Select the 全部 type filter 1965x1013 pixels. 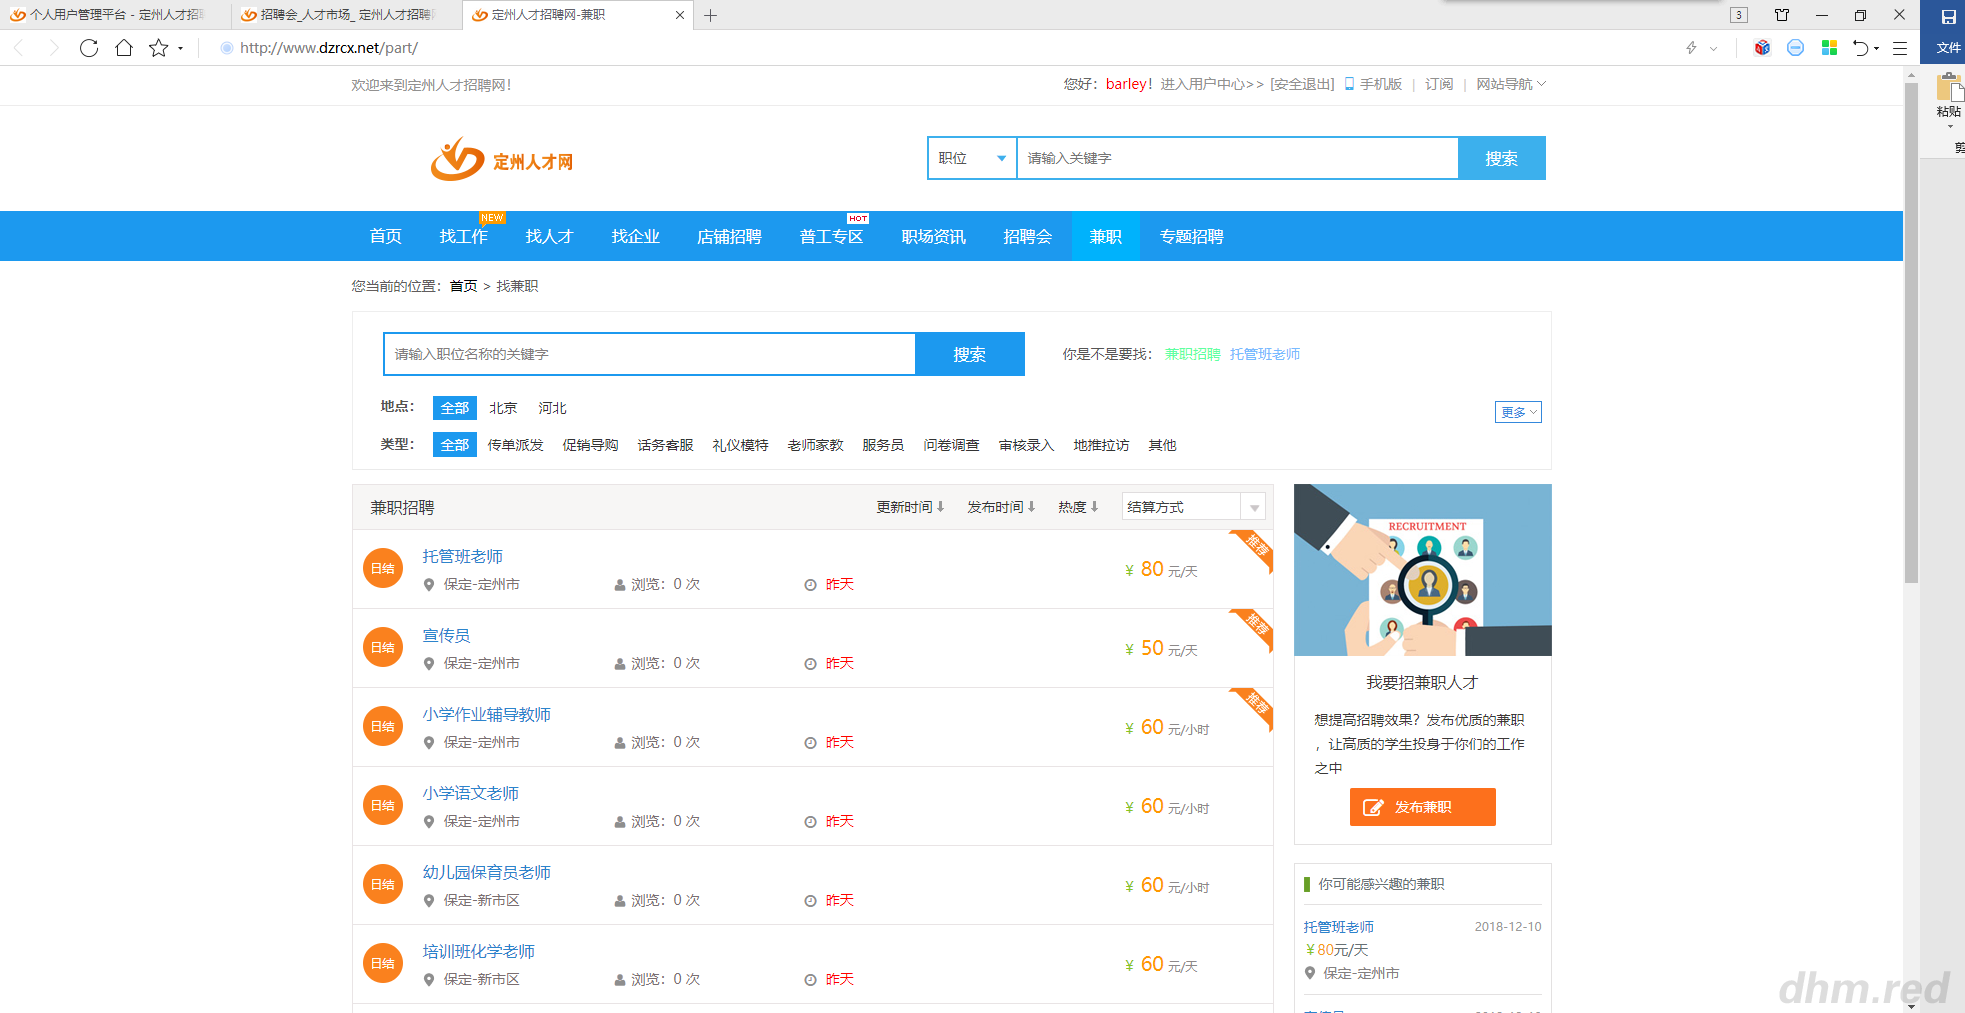[x=455, y=445]
